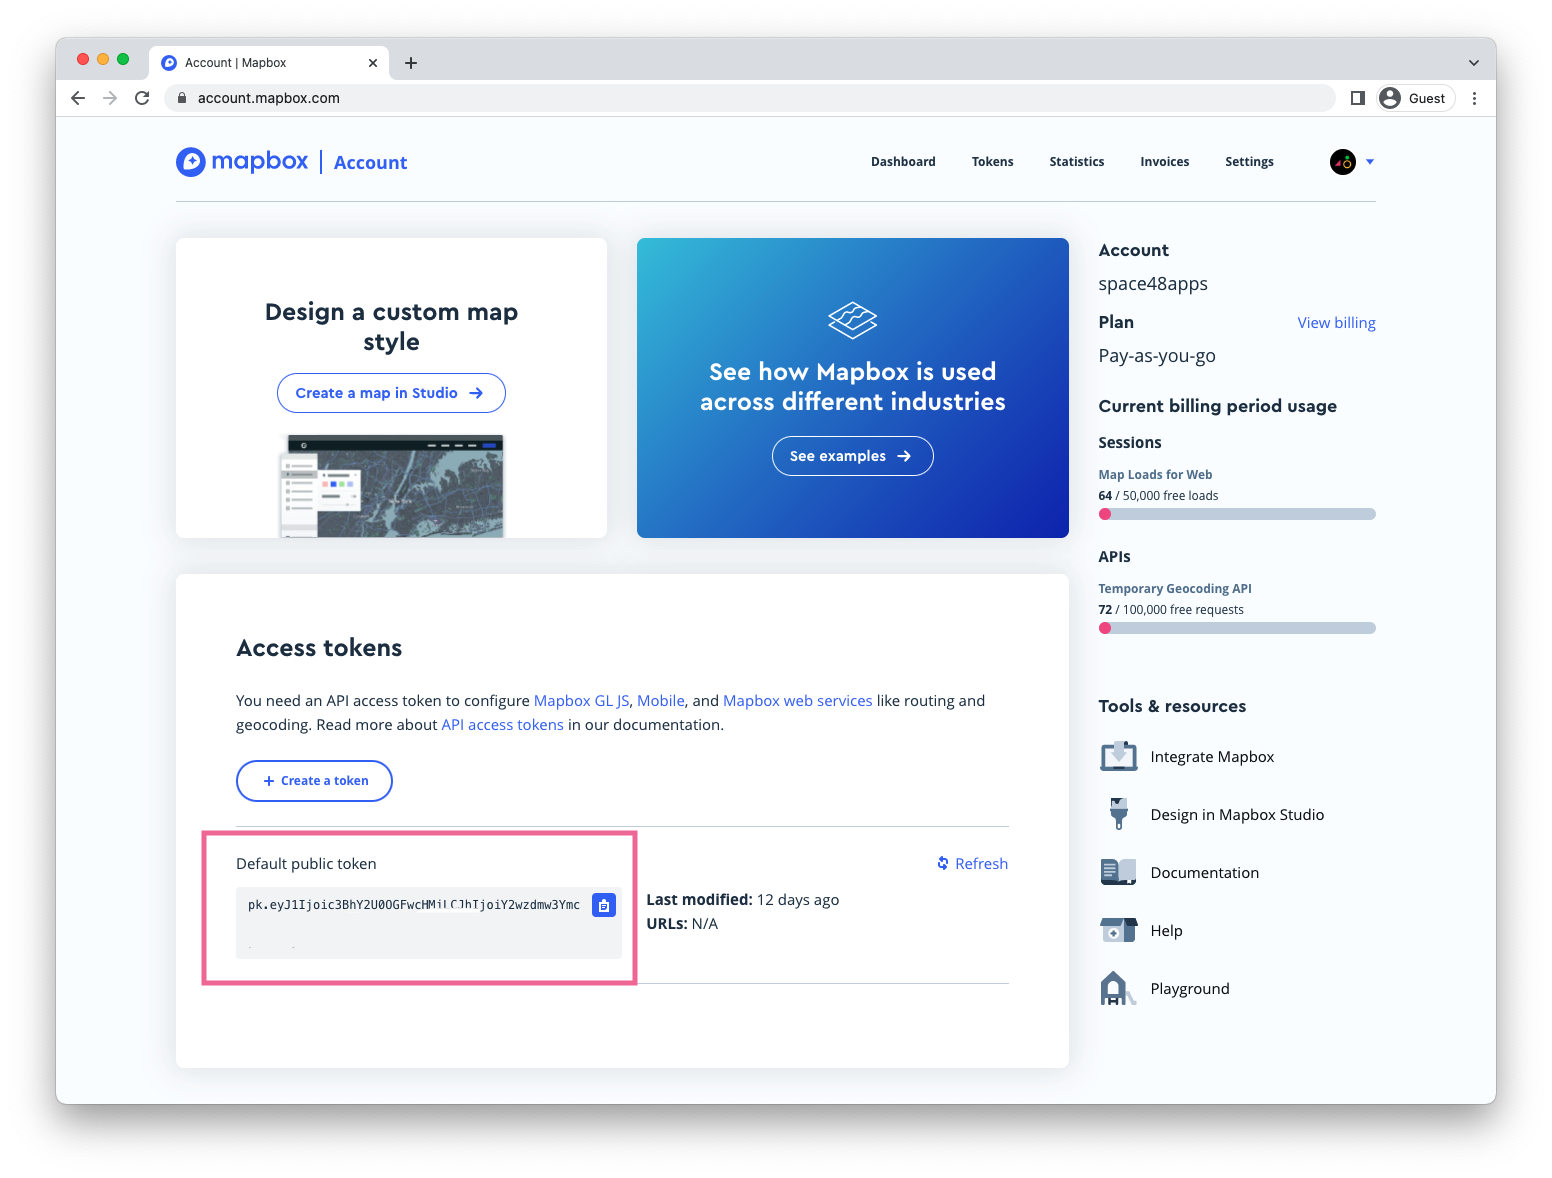Open the Help text link

(x=1166, y=931)
